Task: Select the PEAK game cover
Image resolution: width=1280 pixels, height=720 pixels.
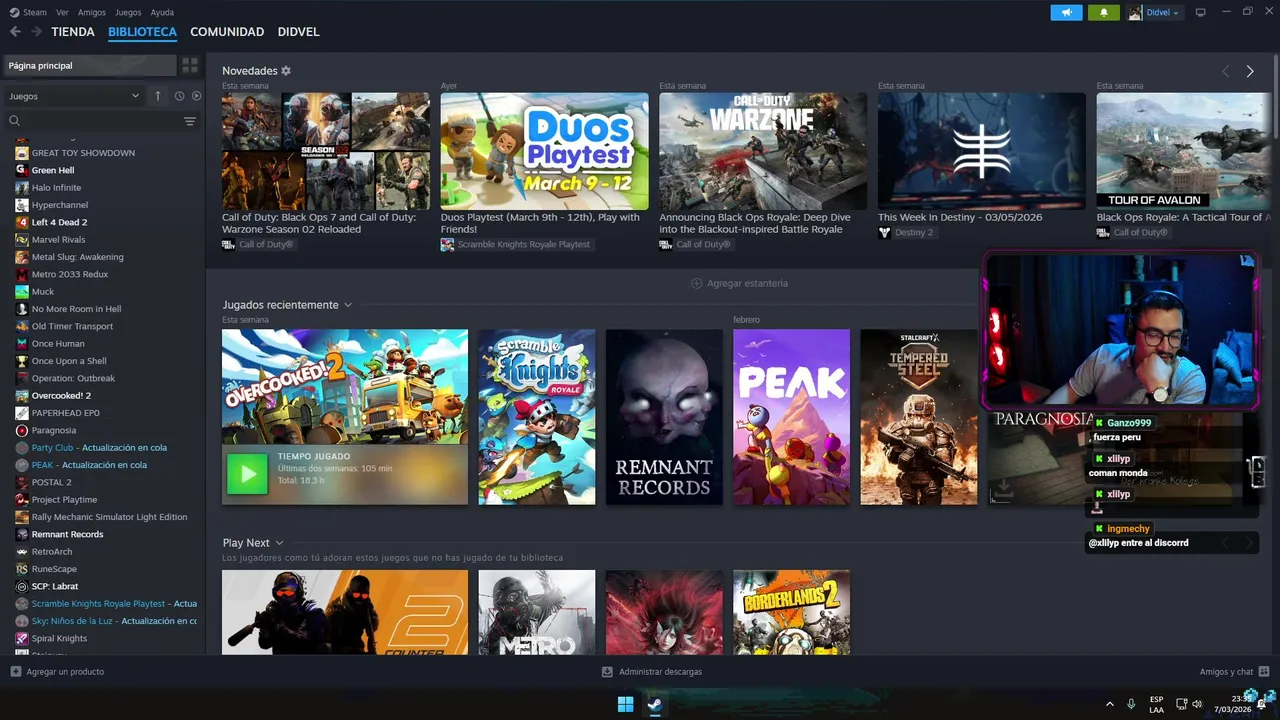Action: [x=791, y=417]
